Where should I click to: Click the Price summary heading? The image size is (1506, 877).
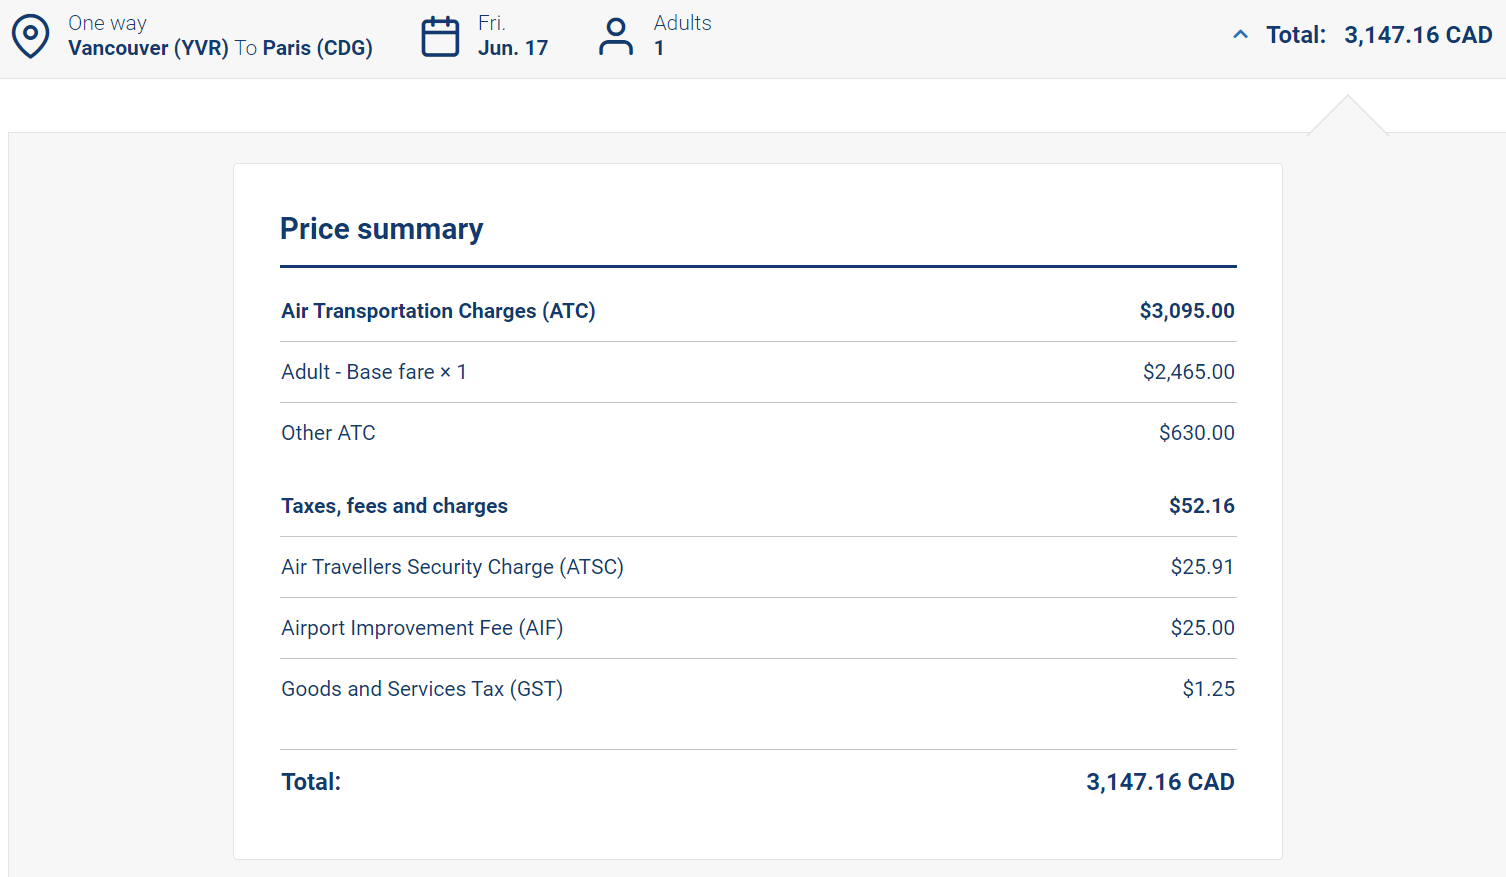(x=381, y=229)
